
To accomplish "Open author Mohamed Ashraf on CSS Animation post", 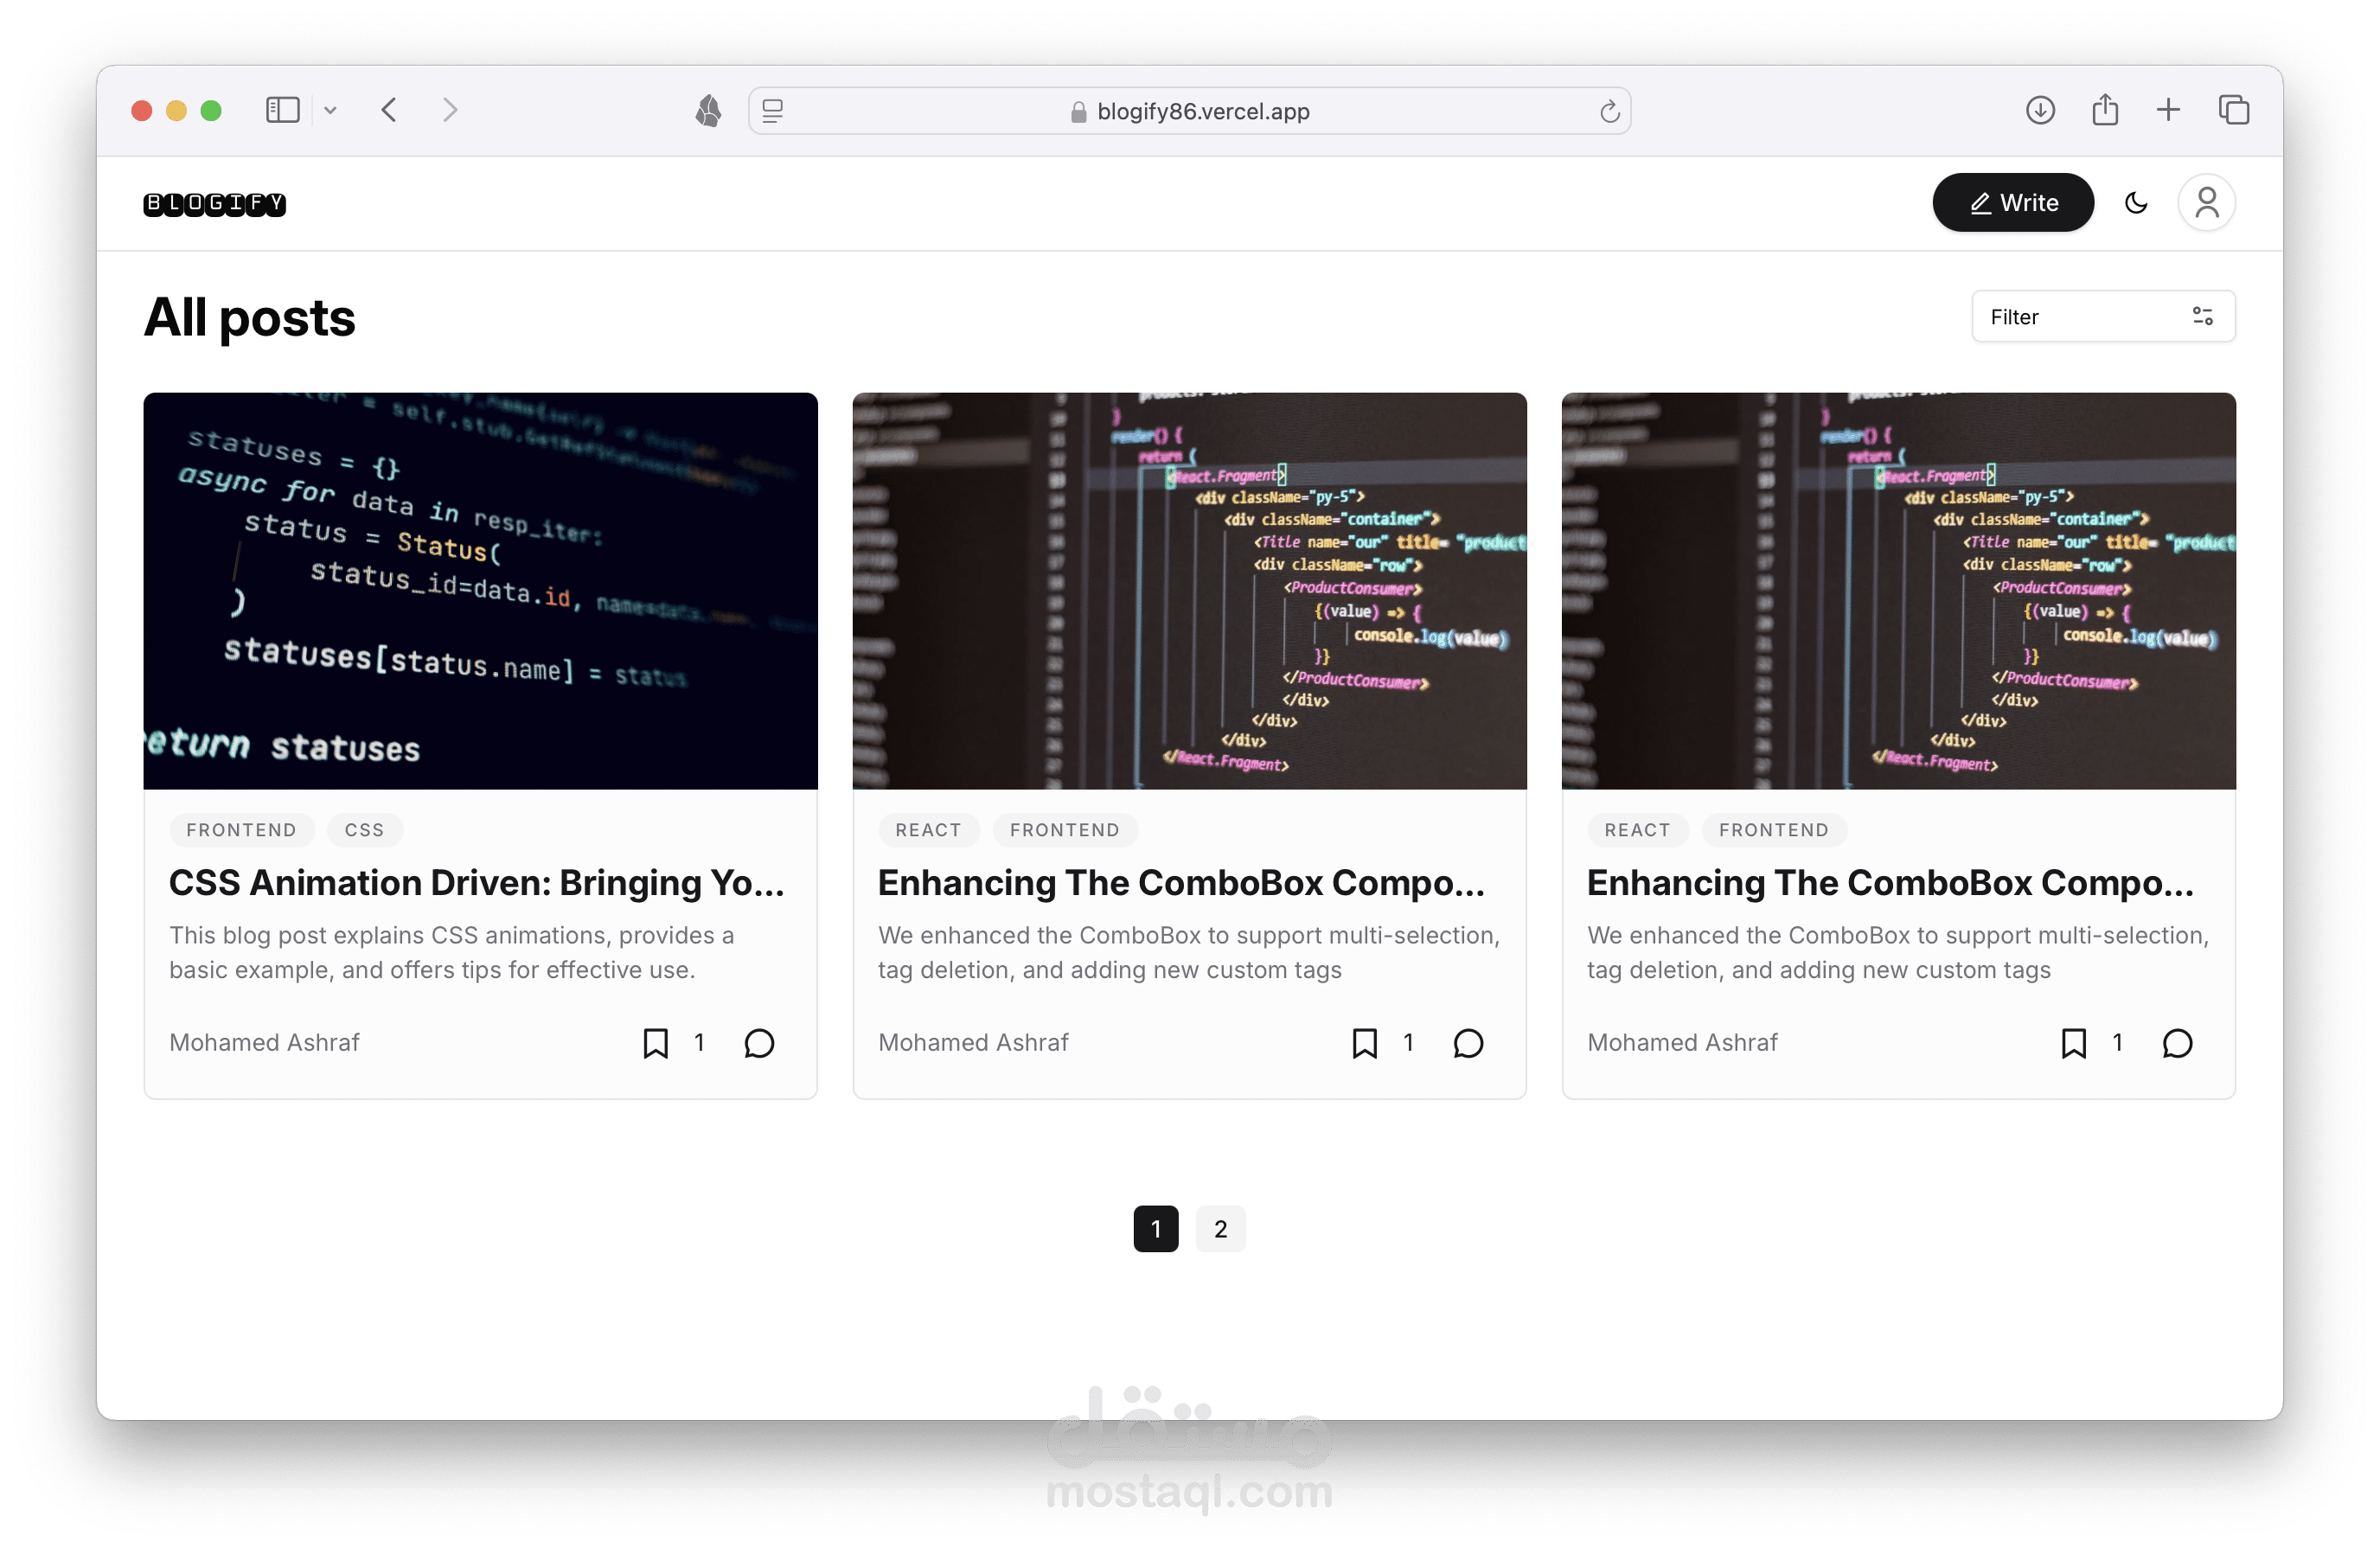I will pos(264,1042).
